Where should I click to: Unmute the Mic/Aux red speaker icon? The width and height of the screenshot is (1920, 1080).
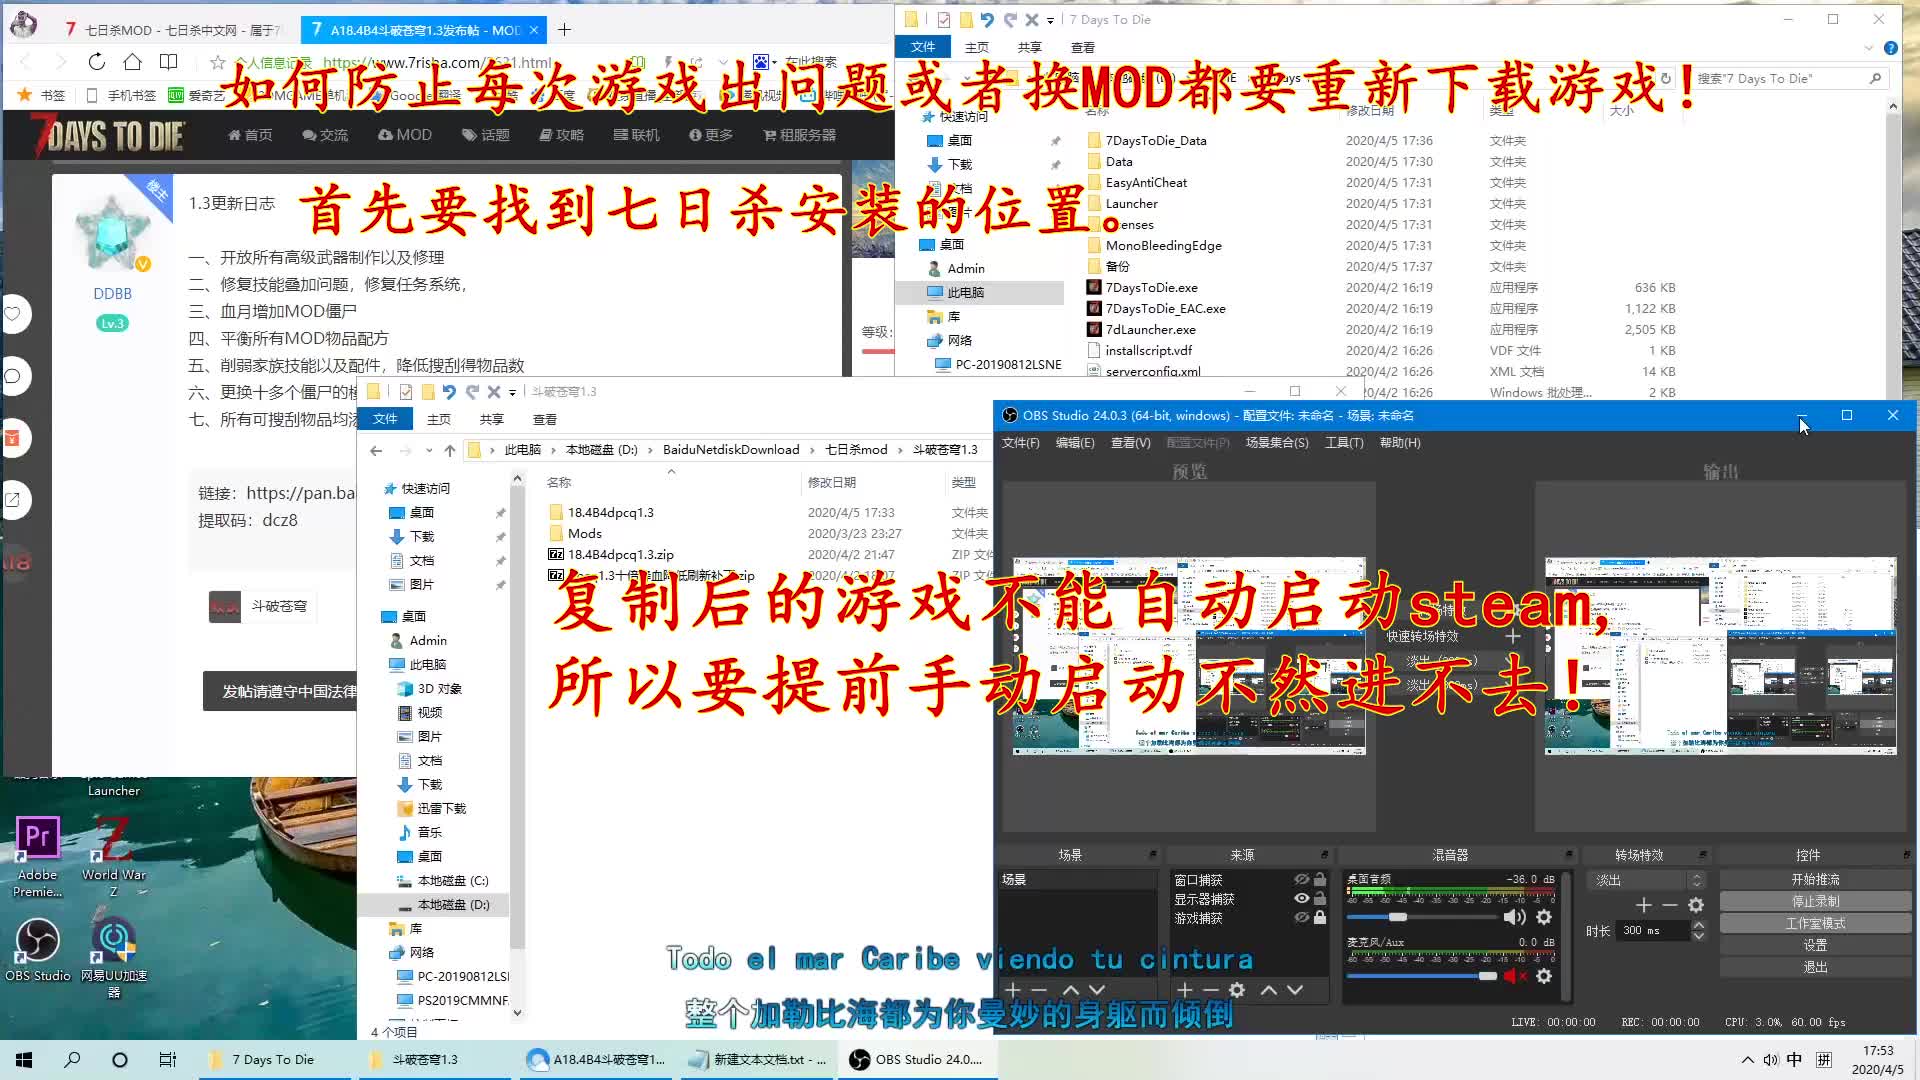click(1514, 976)
